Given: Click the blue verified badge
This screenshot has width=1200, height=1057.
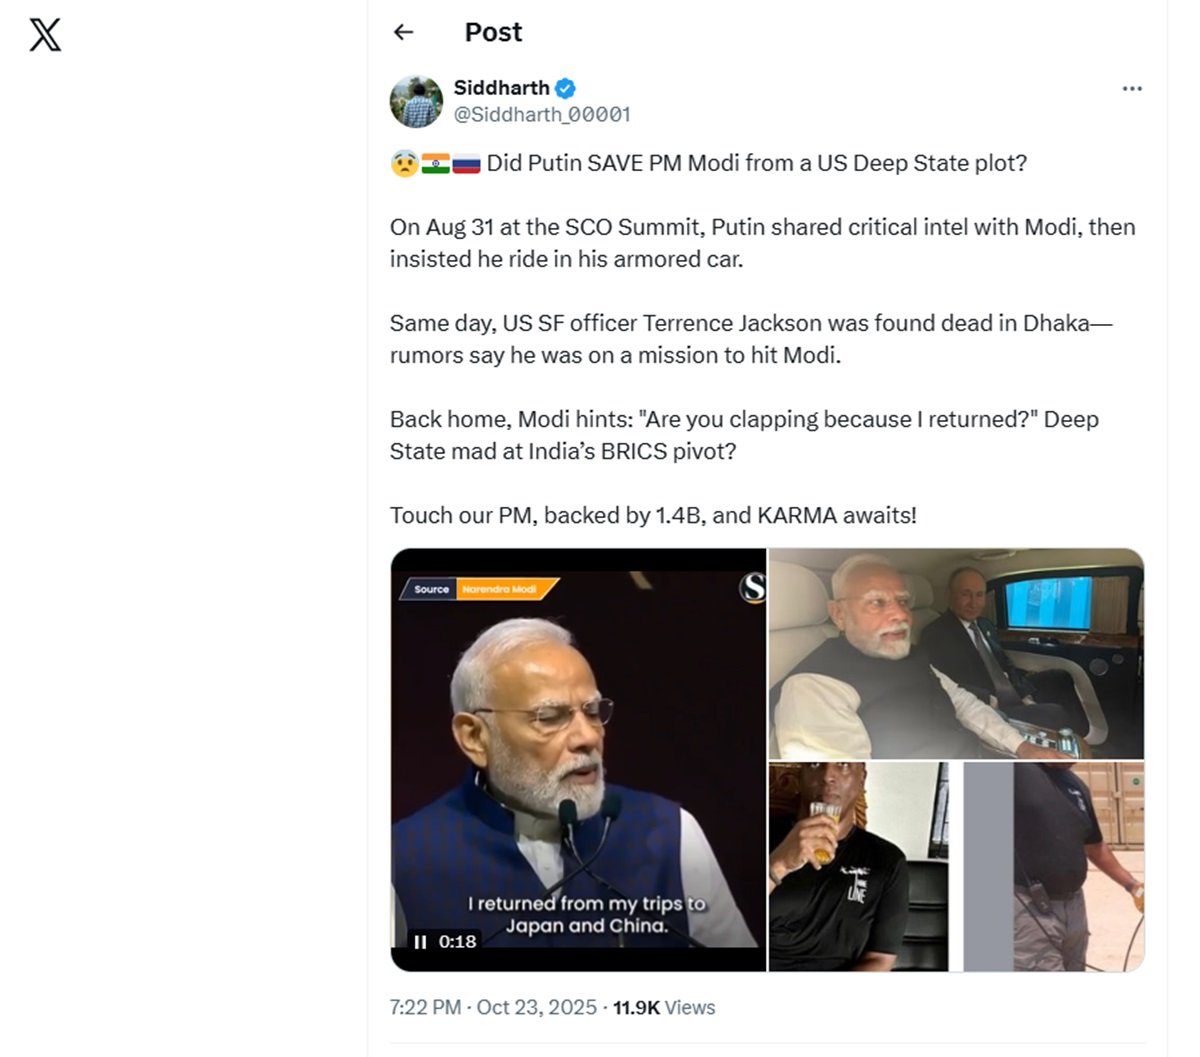Looking at the screenshot, I should pyautogui.click(x=565, y=88).
